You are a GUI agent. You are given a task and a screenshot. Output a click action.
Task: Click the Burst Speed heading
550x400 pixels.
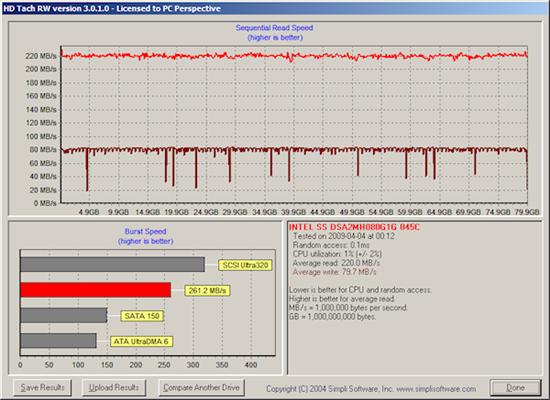[145, 232]
